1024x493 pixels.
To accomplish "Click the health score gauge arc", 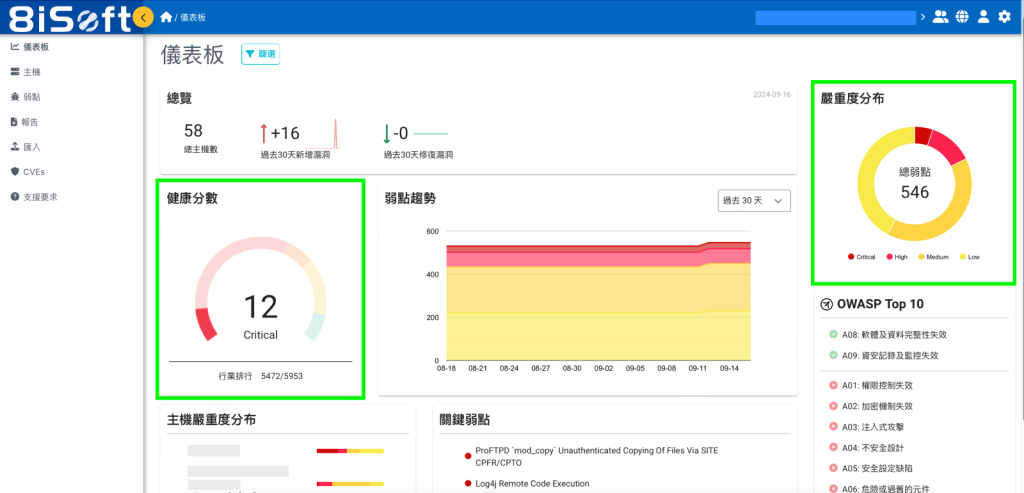I will [261, 288].
